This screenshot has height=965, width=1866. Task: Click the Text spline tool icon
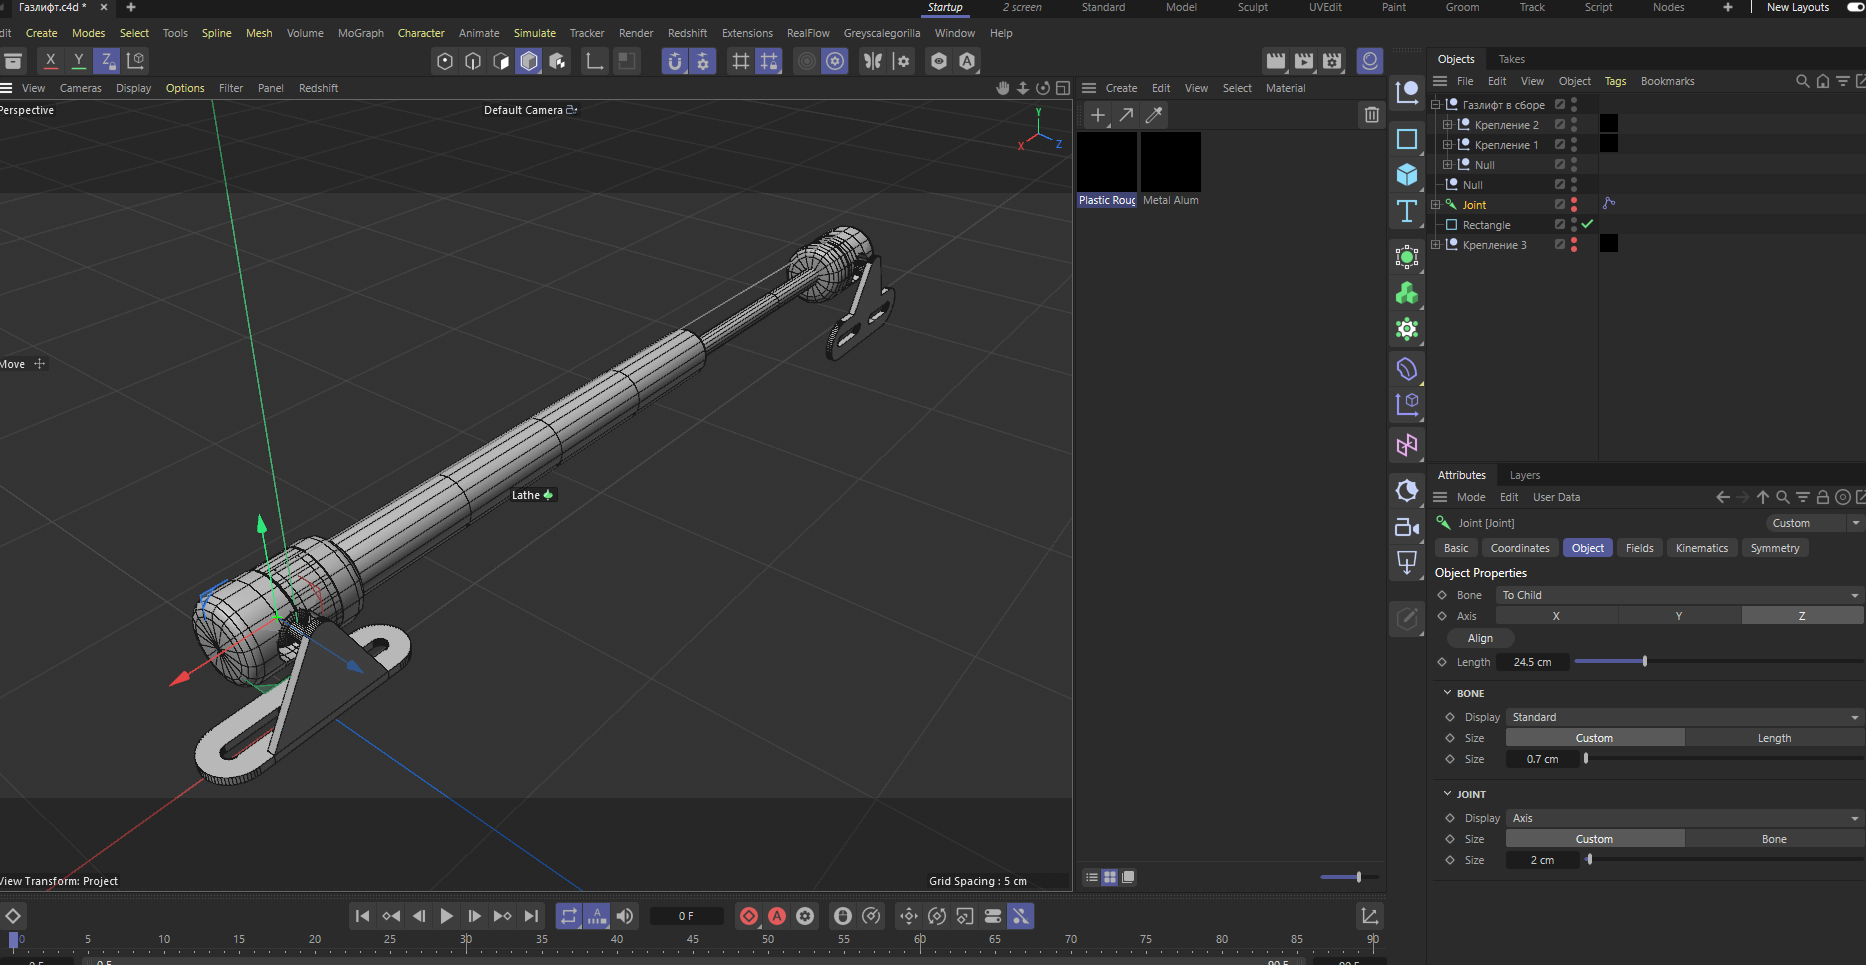[1407, 211]
